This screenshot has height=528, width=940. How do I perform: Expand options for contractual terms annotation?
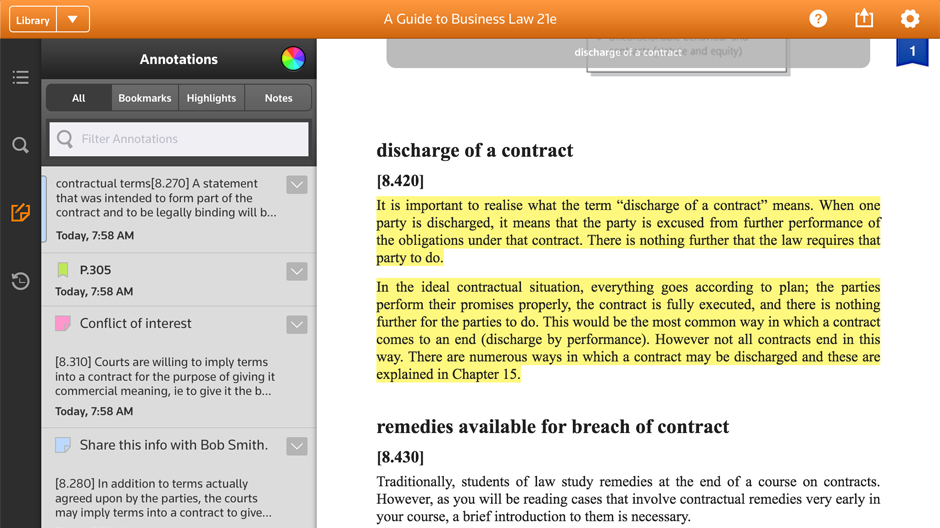point(297,185)
